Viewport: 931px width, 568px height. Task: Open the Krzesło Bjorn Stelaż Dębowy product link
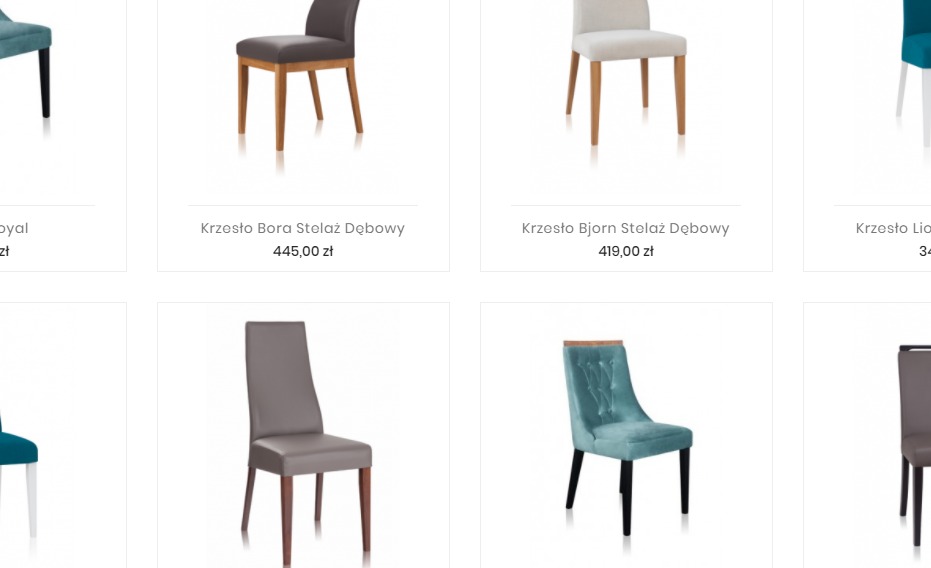tap(626, 229)
